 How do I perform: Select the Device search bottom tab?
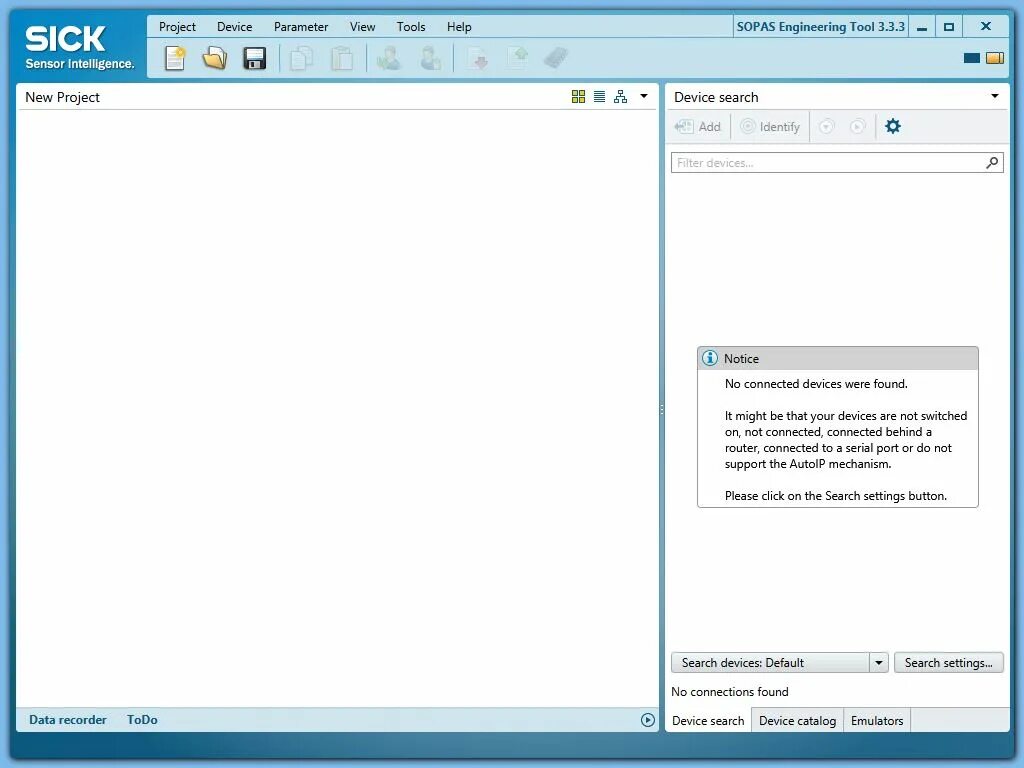[708, 720]
